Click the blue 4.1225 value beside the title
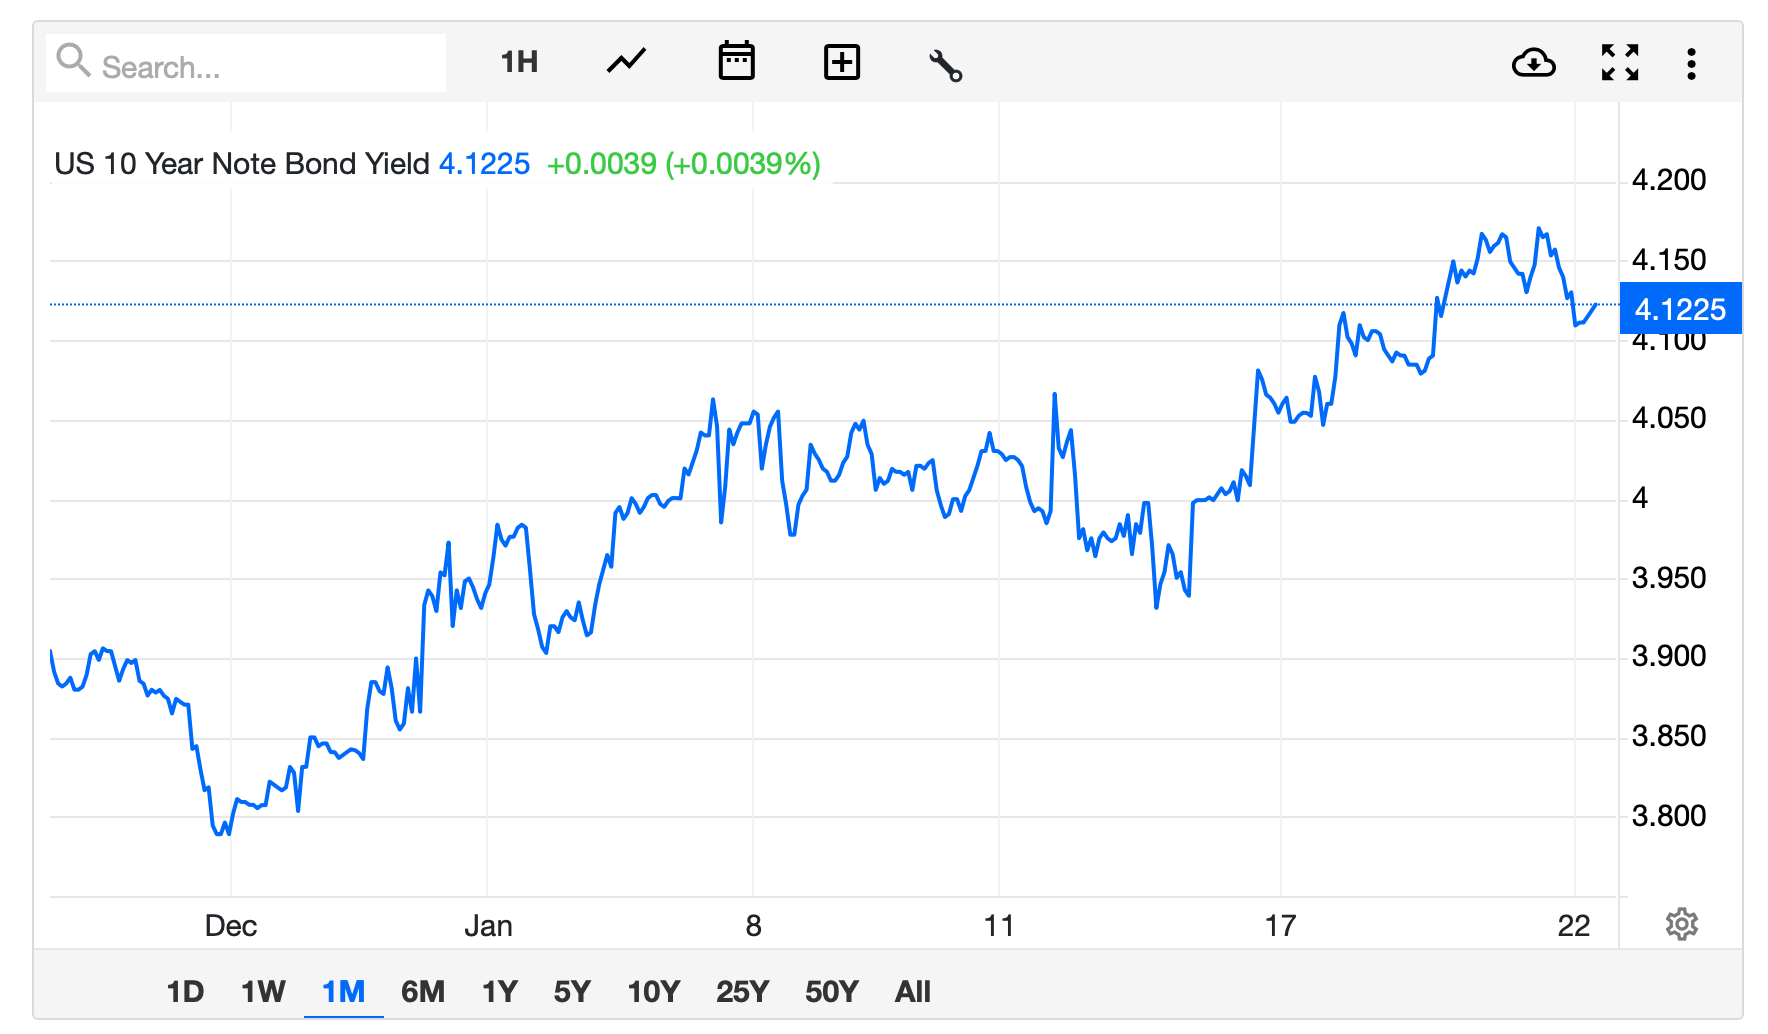This screenshot has width=1768, height=1034. coord(485,164)
